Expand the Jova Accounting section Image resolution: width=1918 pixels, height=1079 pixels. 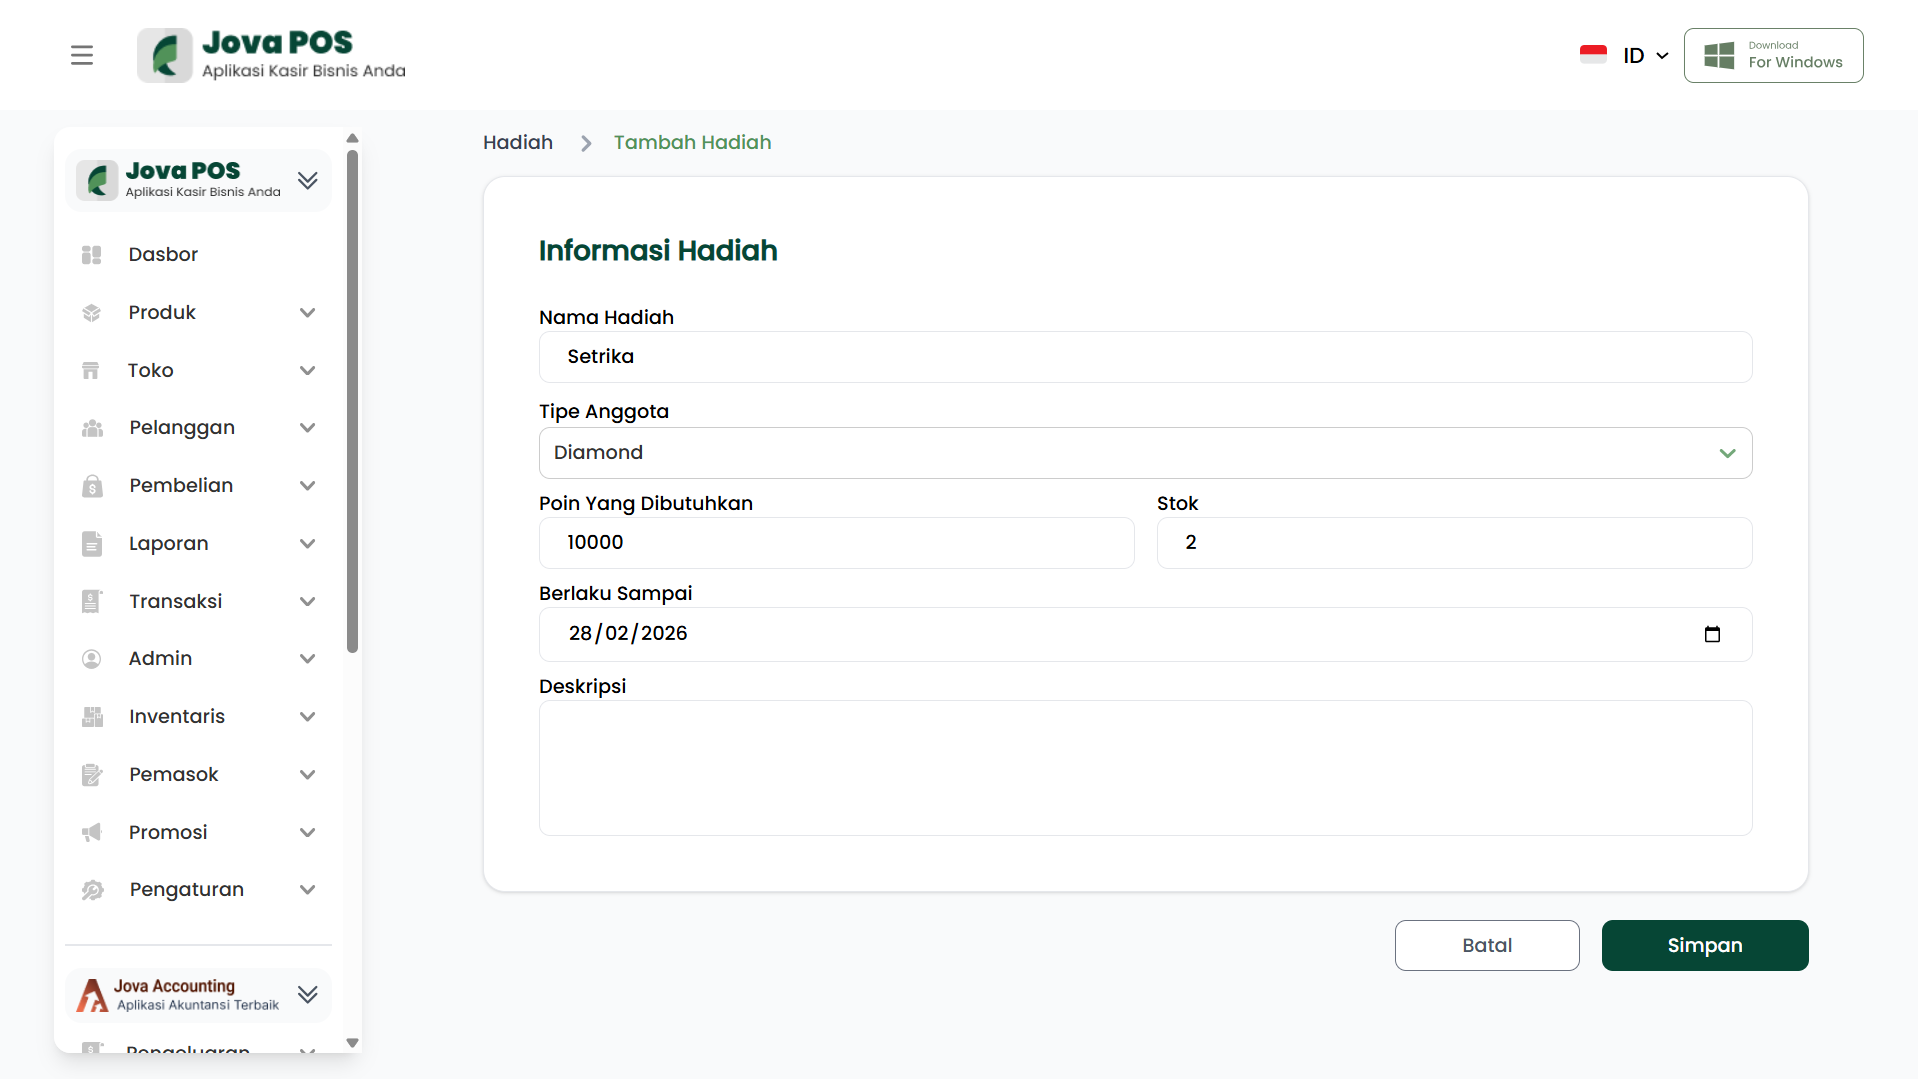(x=307, y=994)
